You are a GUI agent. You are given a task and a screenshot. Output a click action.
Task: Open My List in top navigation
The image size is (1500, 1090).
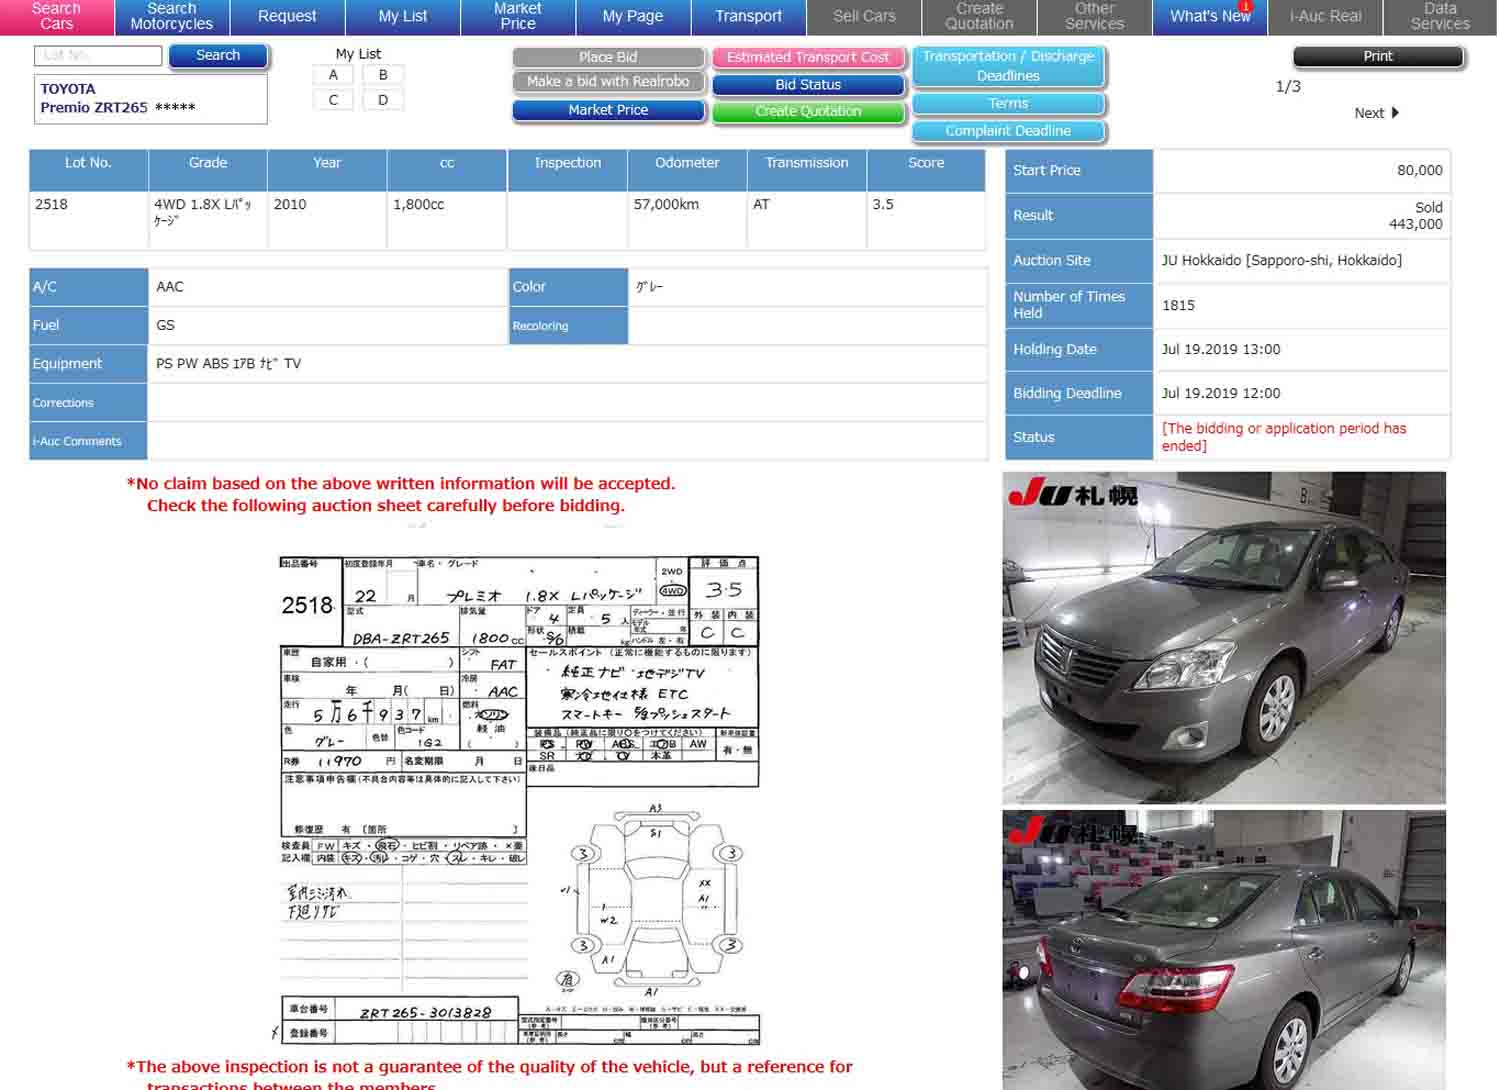[402, 16]
